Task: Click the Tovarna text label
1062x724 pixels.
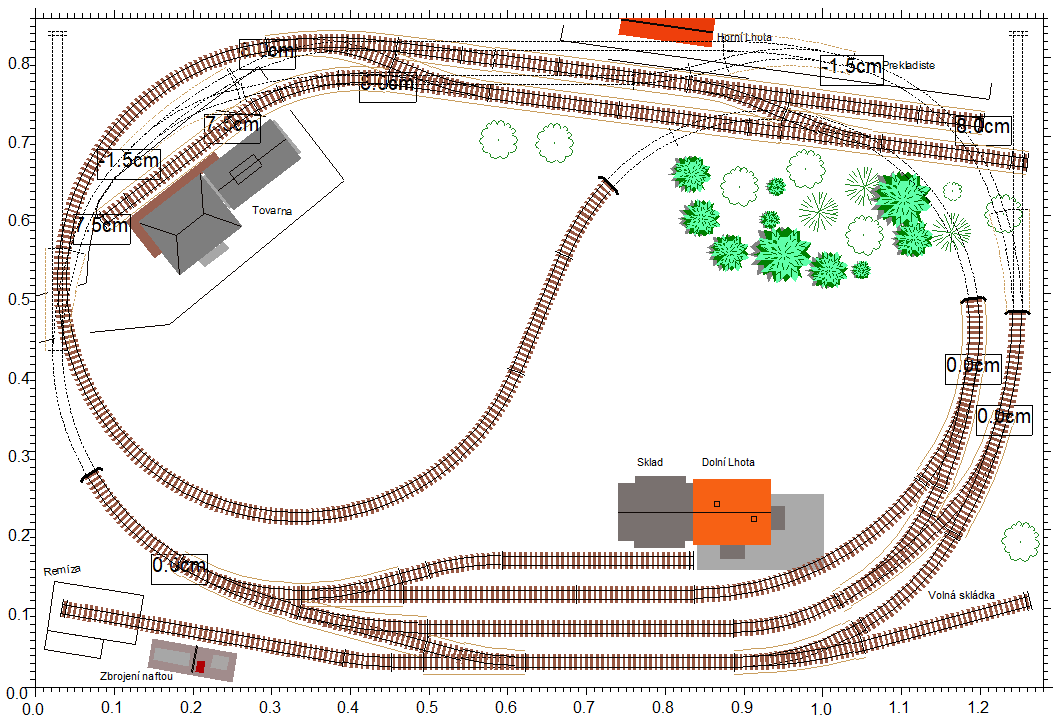Action: 273,212
